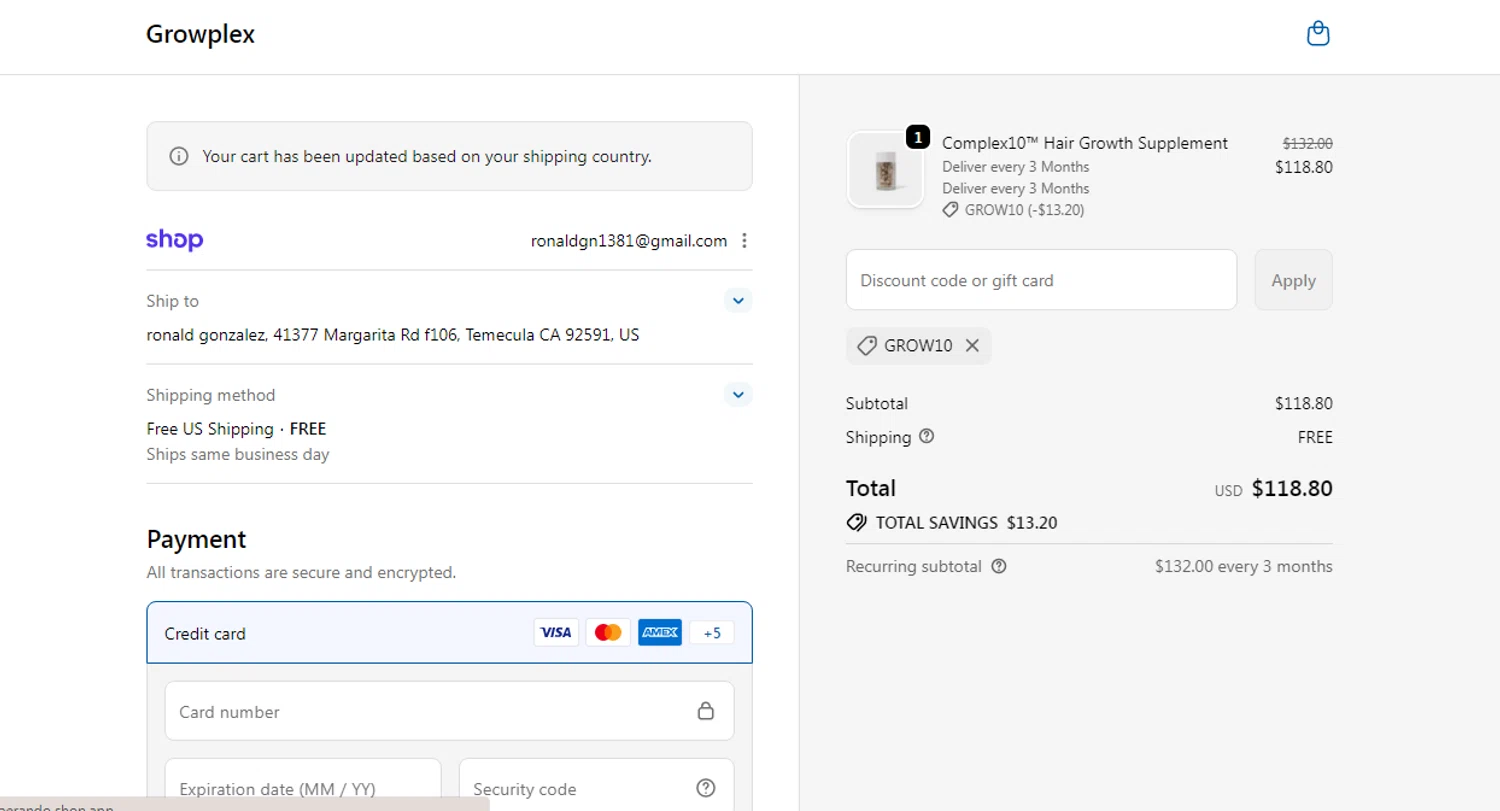Select the Credit card payment option
Screen dimensions: 1500x811
click(449, 633)
